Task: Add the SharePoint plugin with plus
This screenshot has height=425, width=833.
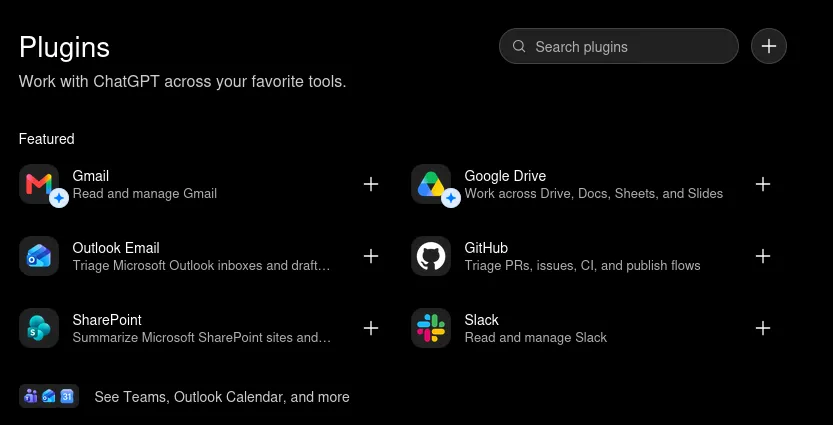Action: point(371,328)
